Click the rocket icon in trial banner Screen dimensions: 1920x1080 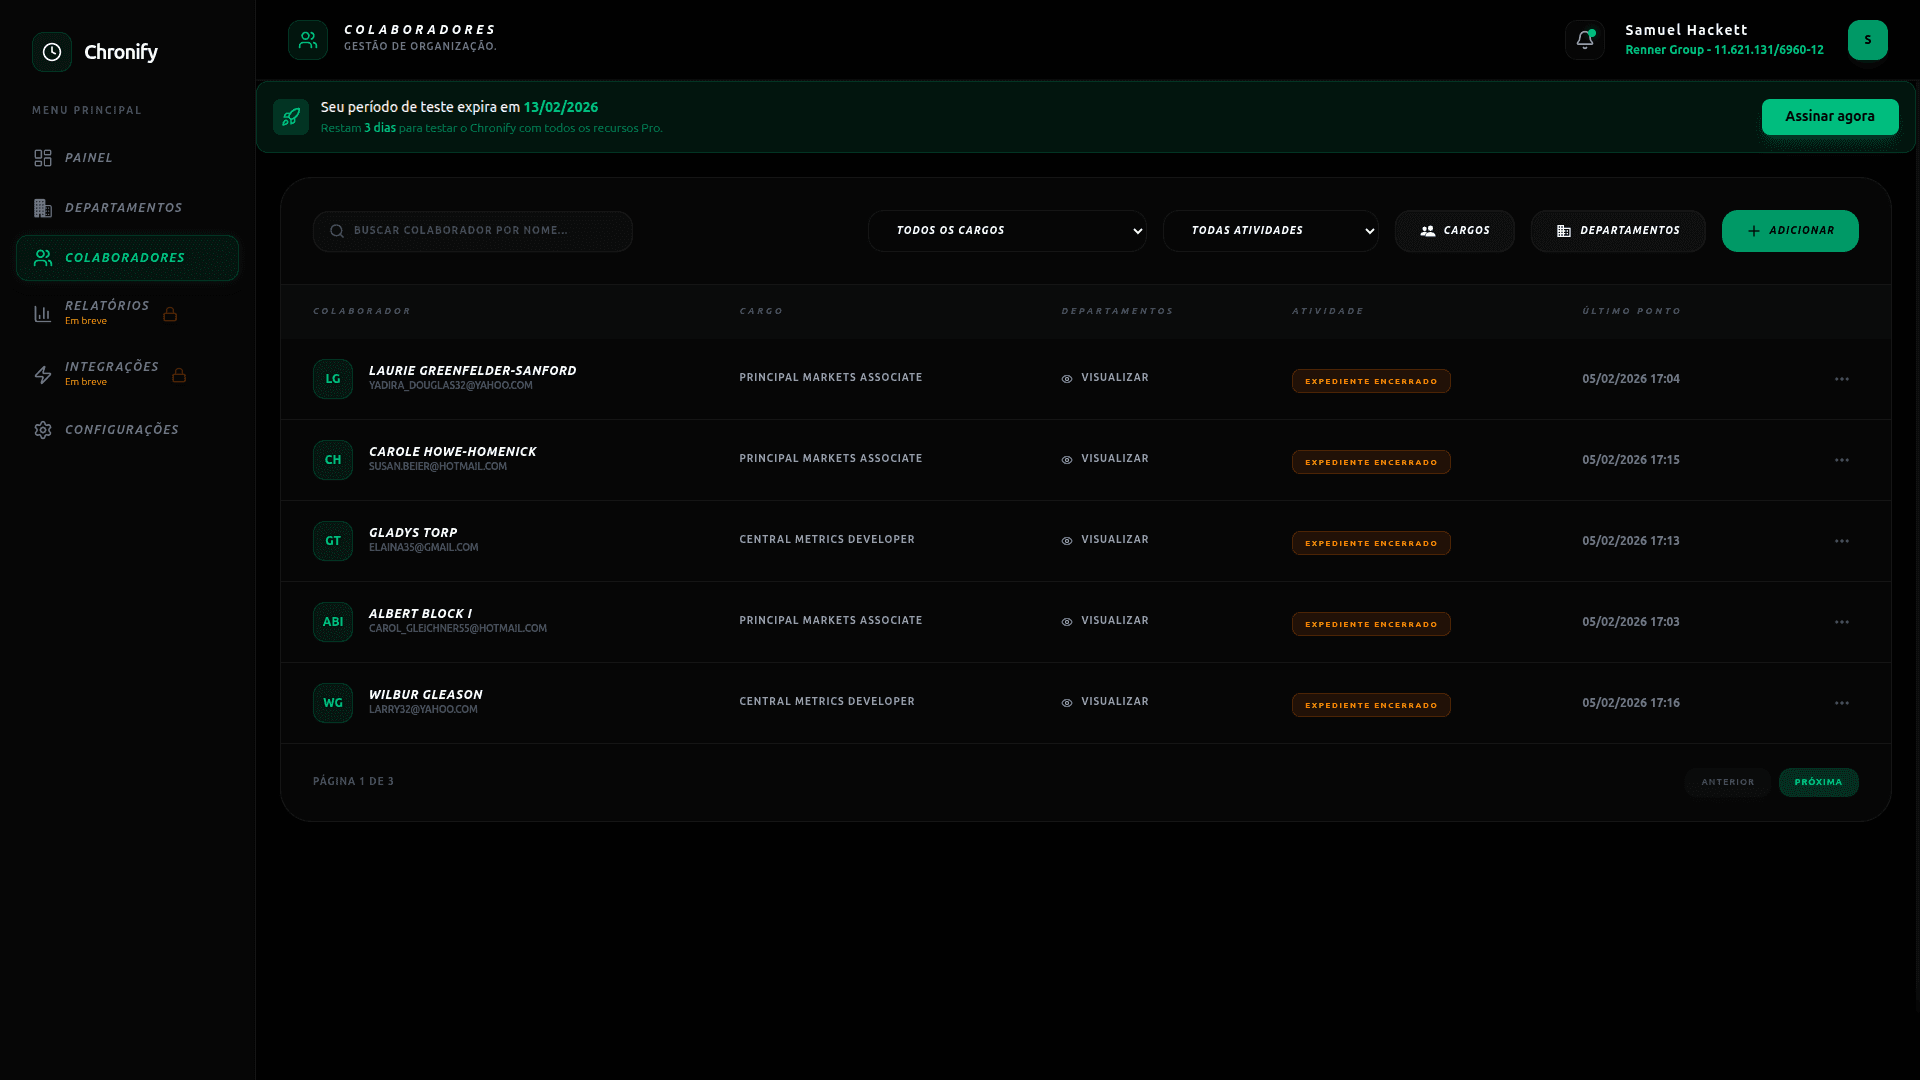click(291, 117)
